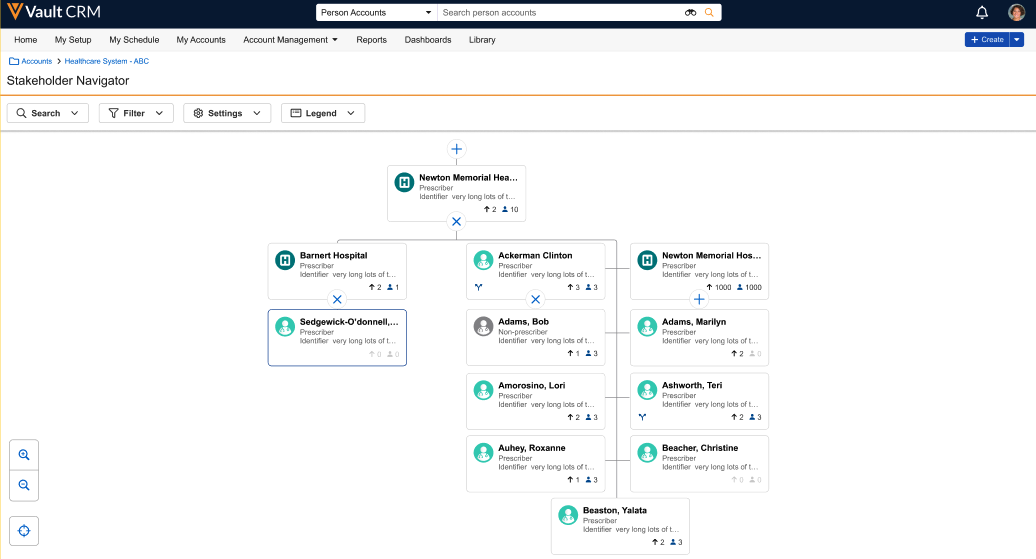Open the Account Management menu
The height and width of the screenshot is (559, 1036).
point(290,40)
